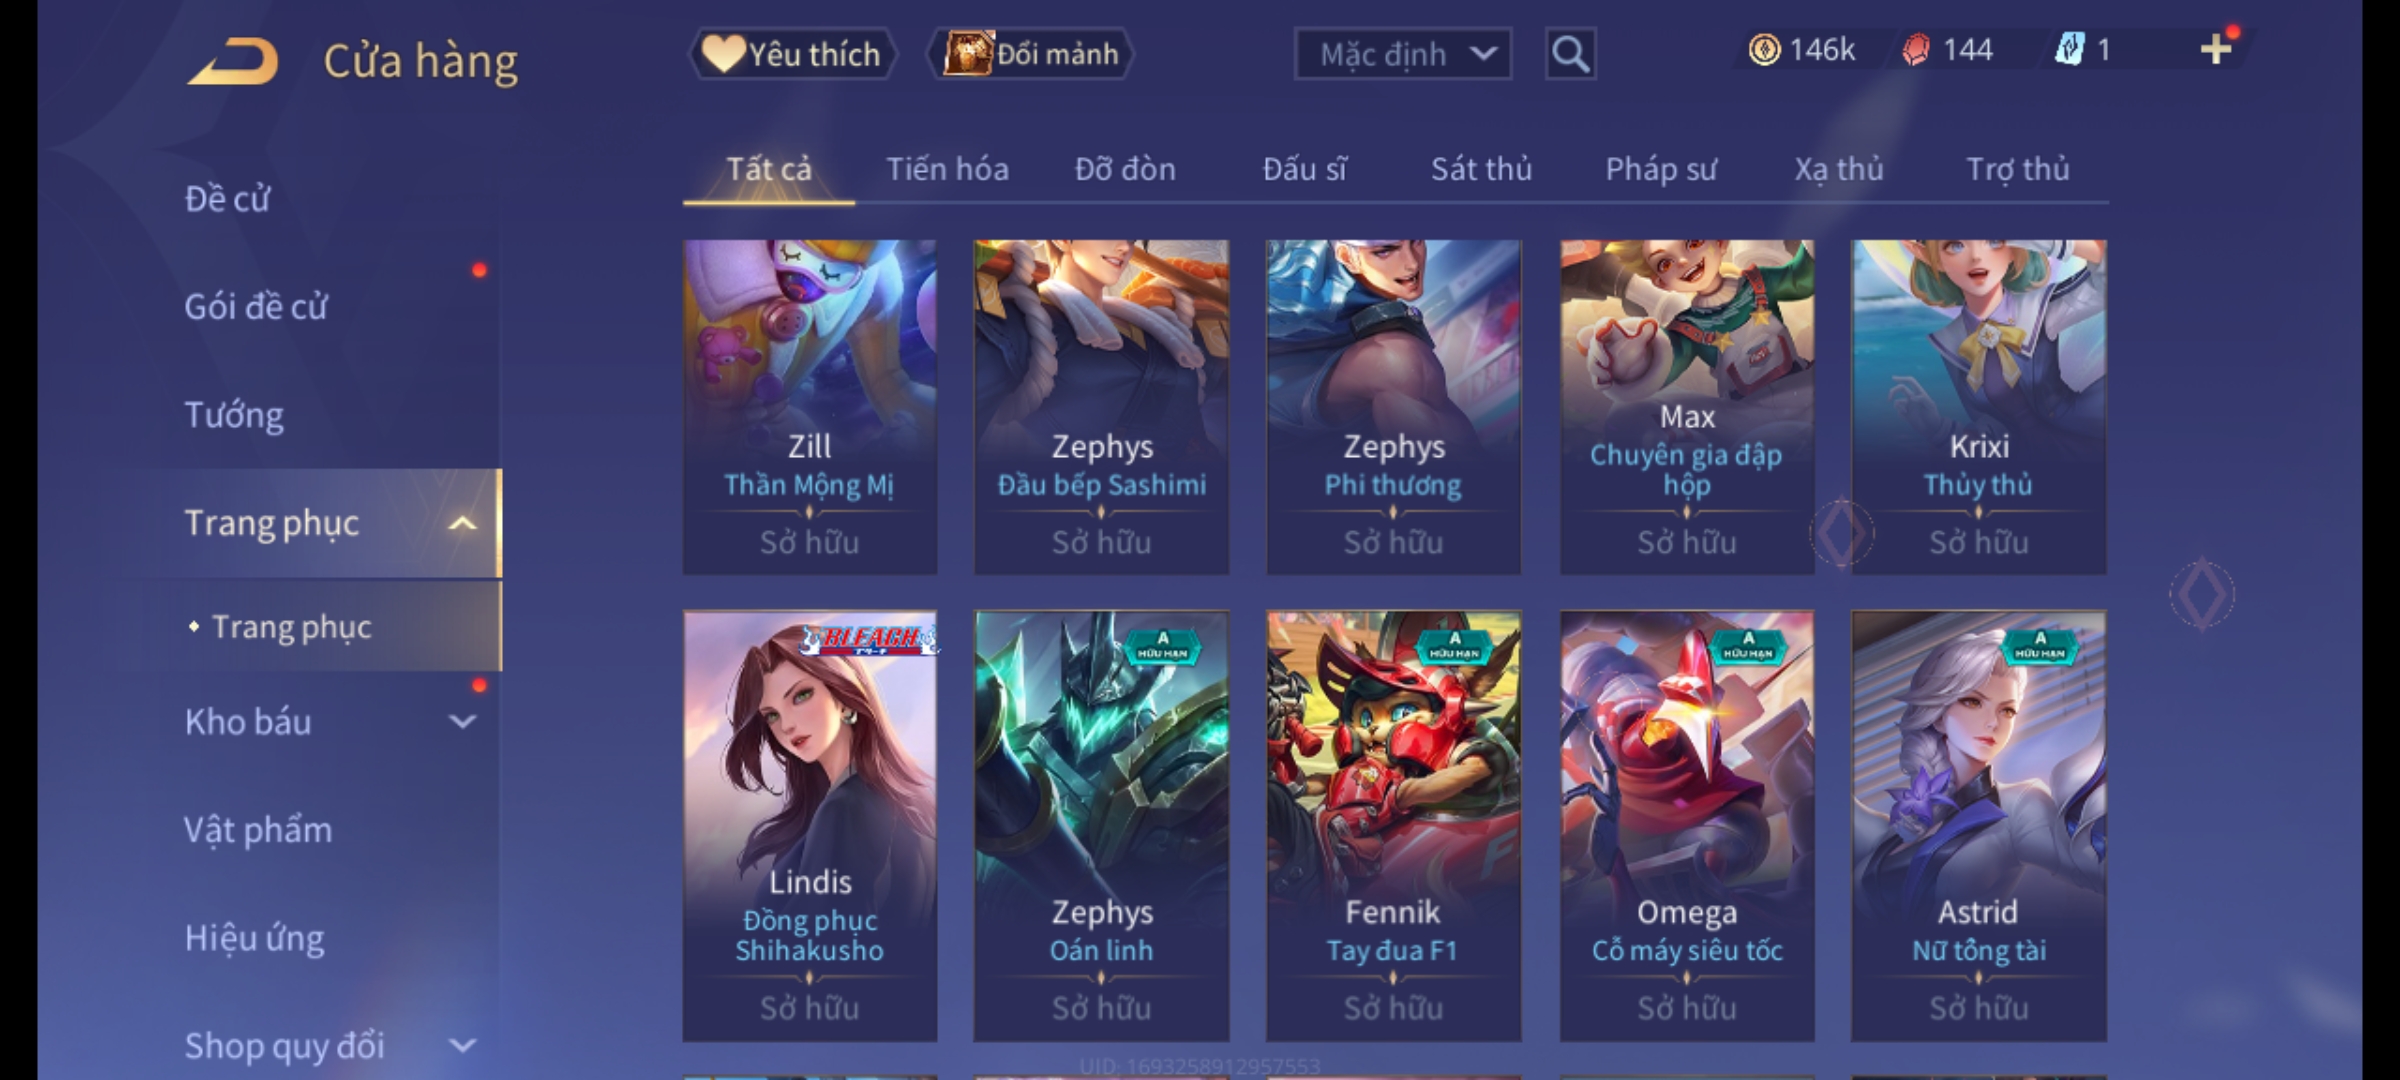The image size is (2400, 1080).
Task: Open Đổi mảnh fragment exchange
Action: 1031,54
